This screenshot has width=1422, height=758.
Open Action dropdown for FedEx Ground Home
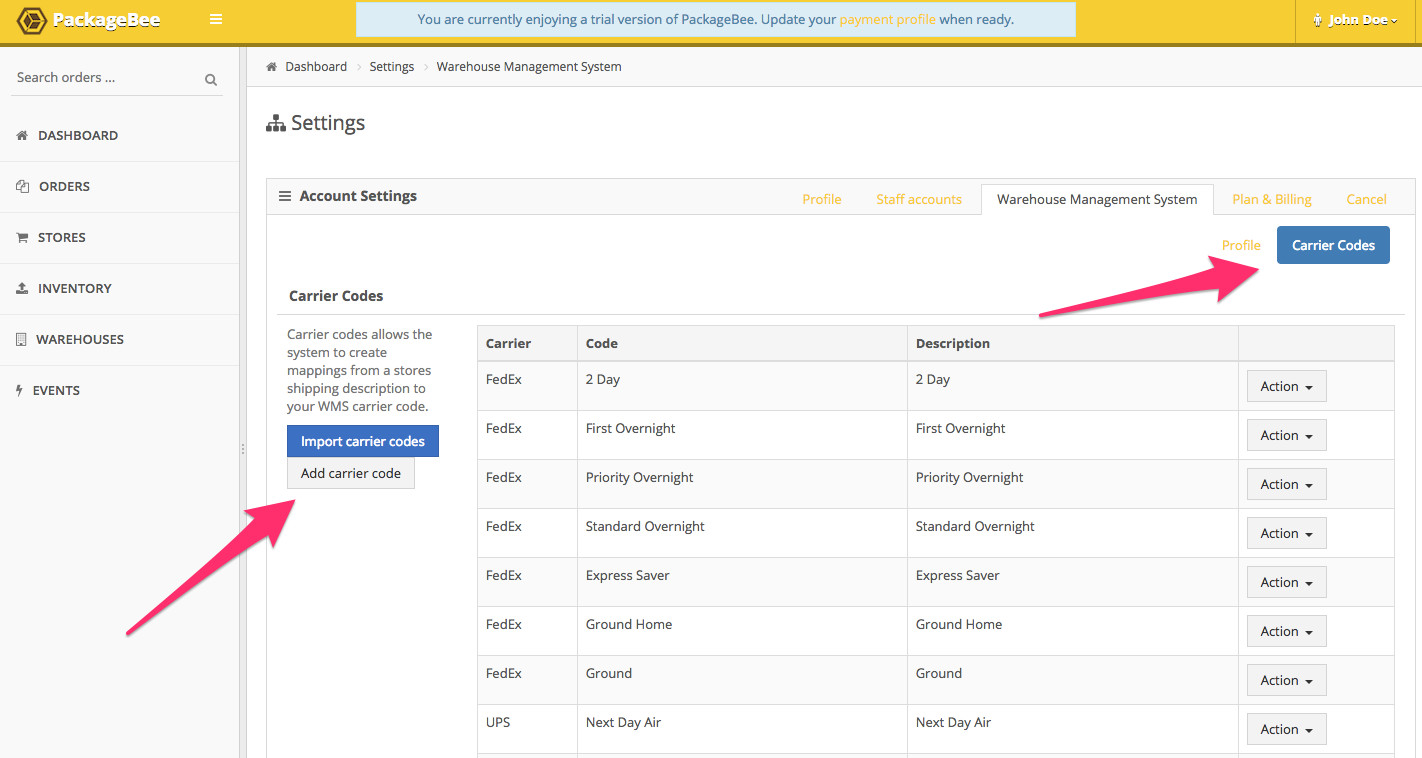tap(1286, 631)
